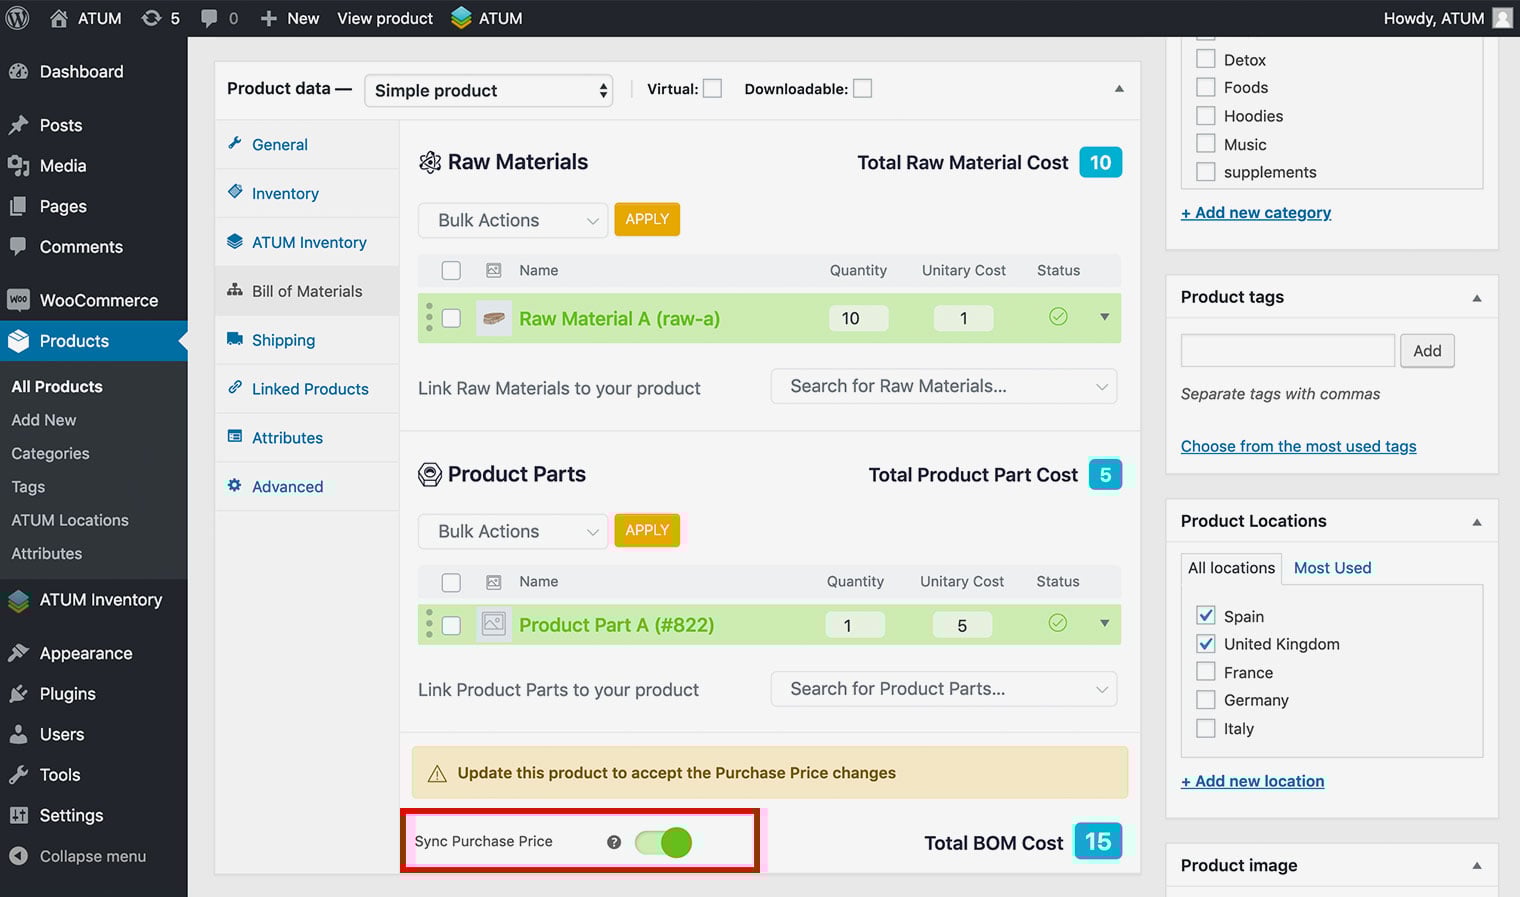Open the ATUM layers icon in admin bar
The width and height of the screenshot is (1520, 897).
click(461, 18)
